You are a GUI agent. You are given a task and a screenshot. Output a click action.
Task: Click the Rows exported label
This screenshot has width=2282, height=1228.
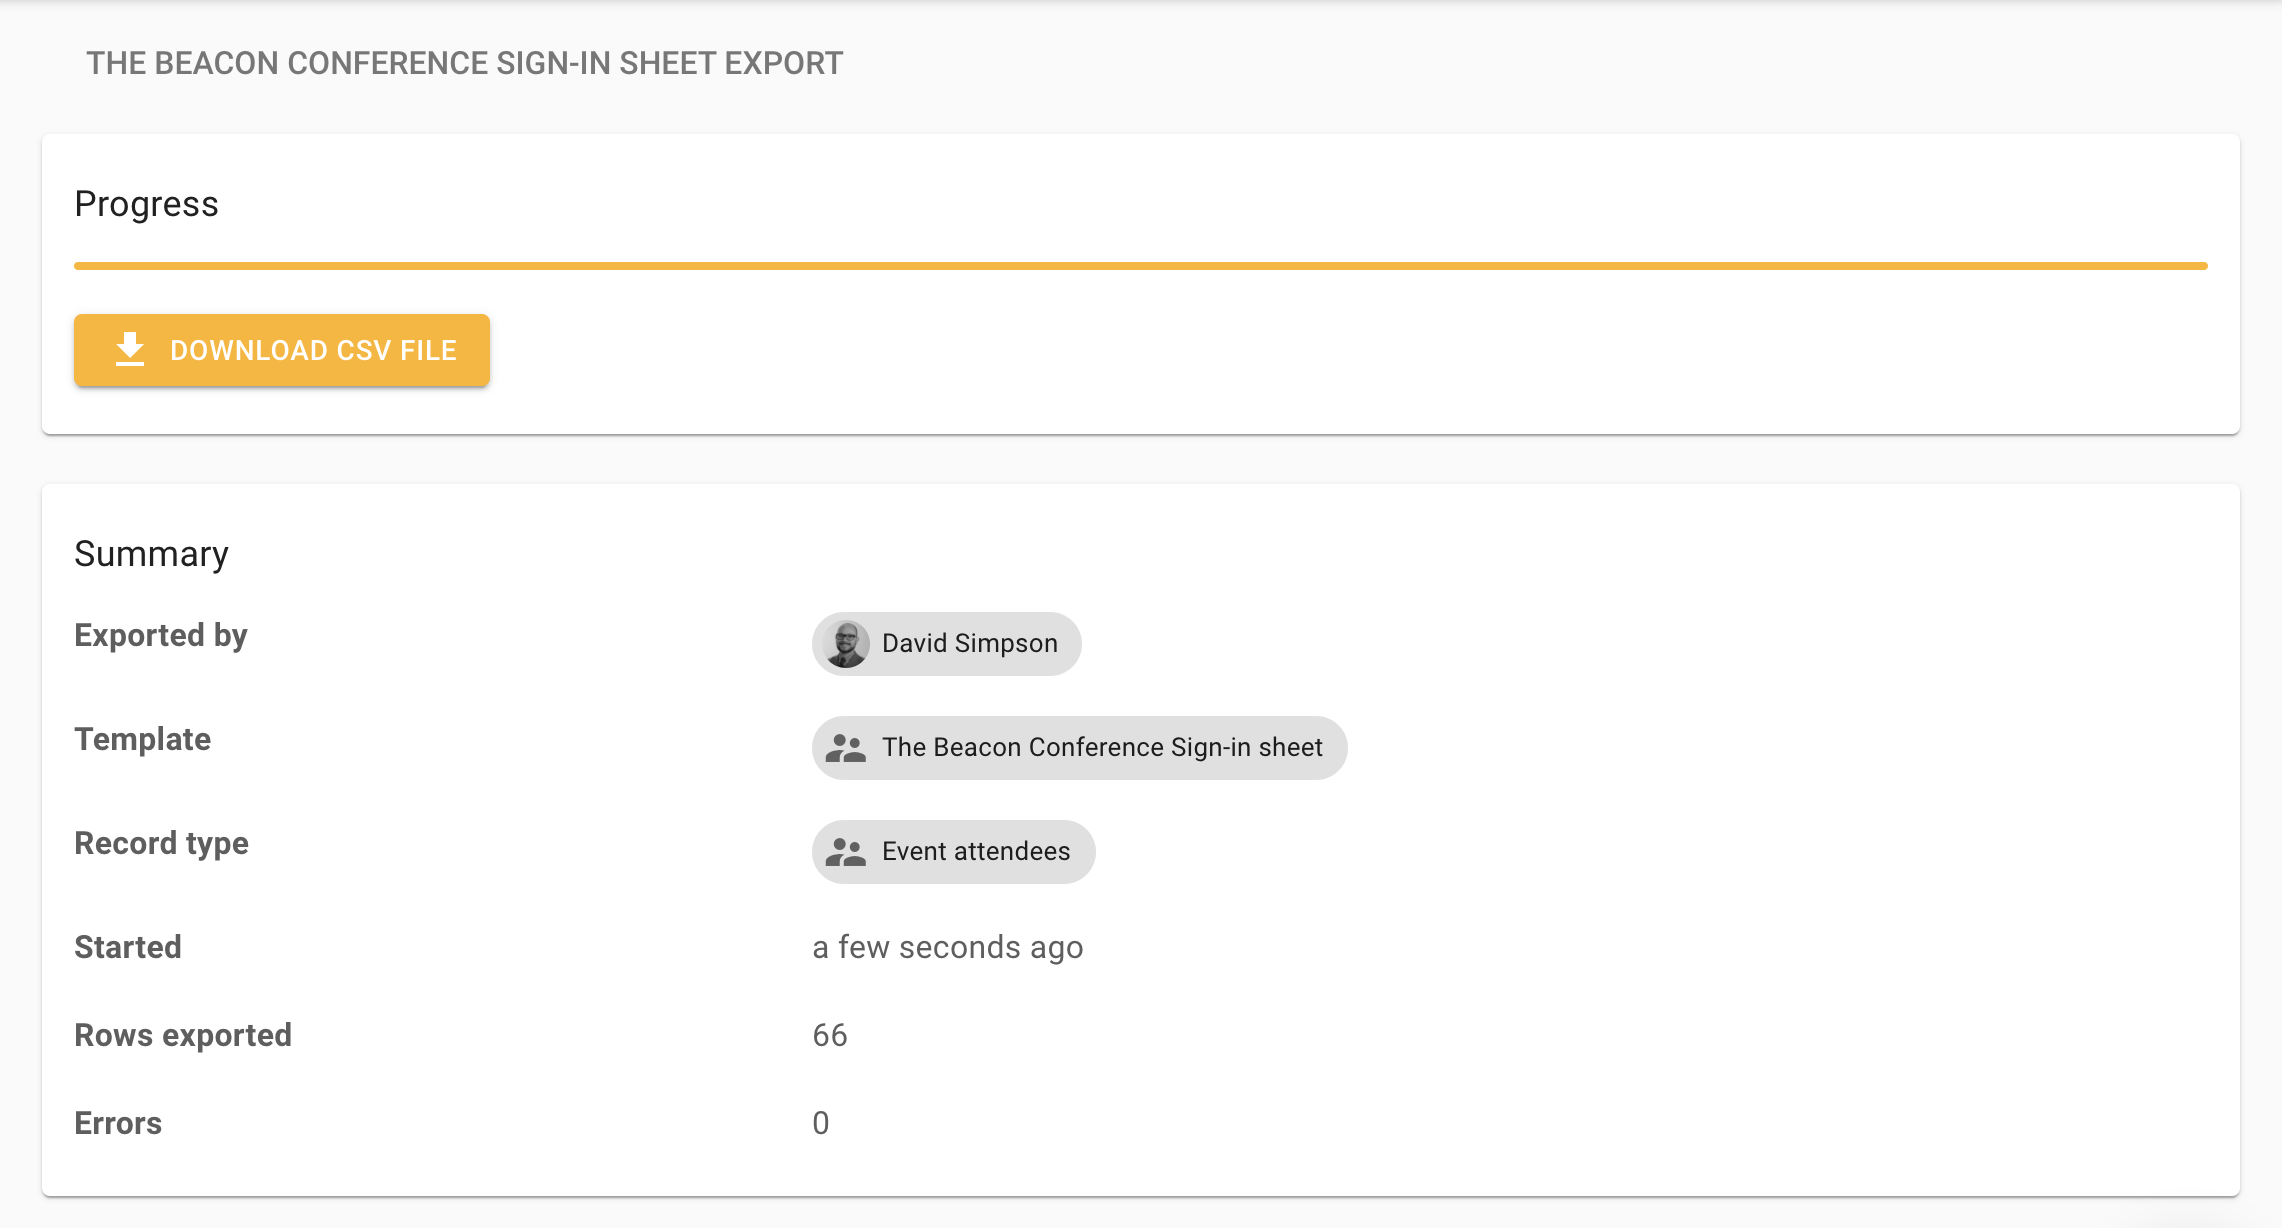(x=183, y=1035)
